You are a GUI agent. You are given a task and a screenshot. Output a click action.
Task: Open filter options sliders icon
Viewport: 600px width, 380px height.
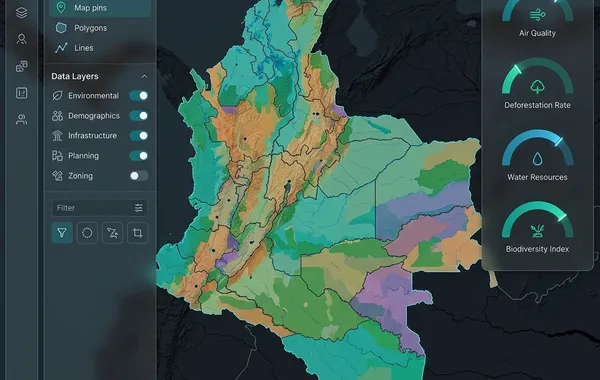[139, 208]
